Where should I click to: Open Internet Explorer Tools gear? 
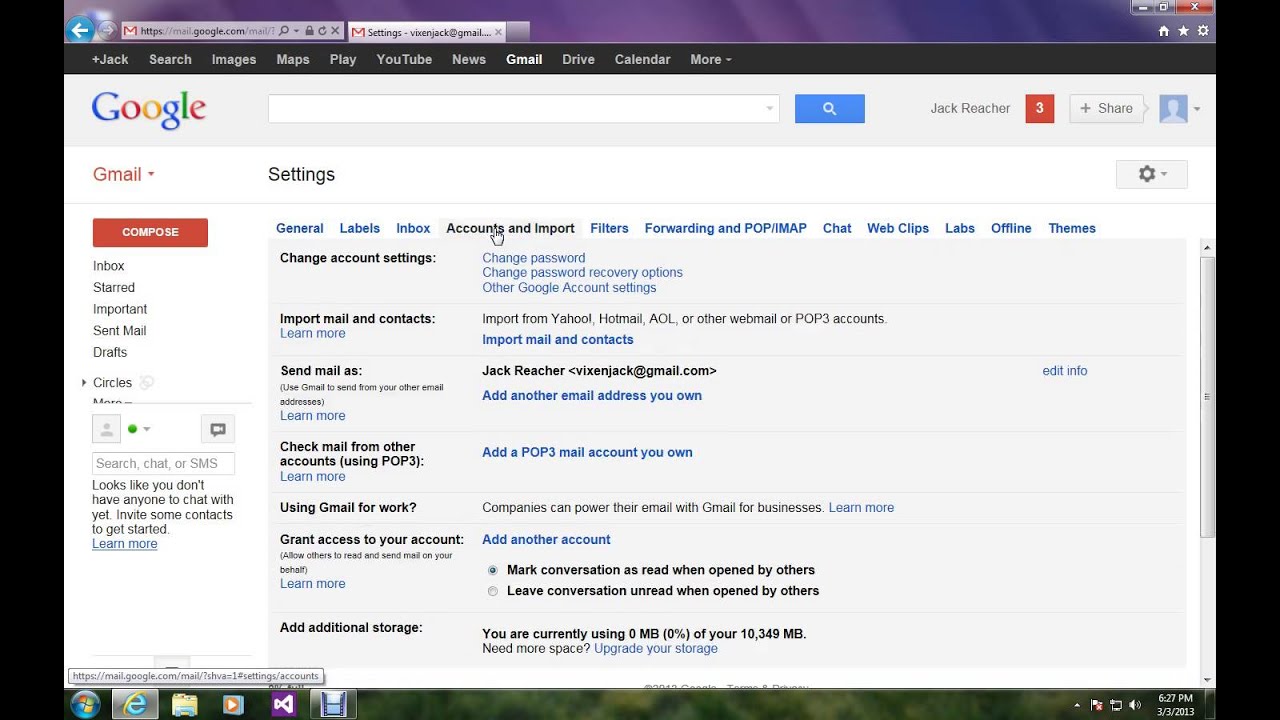pos(1203,31)
